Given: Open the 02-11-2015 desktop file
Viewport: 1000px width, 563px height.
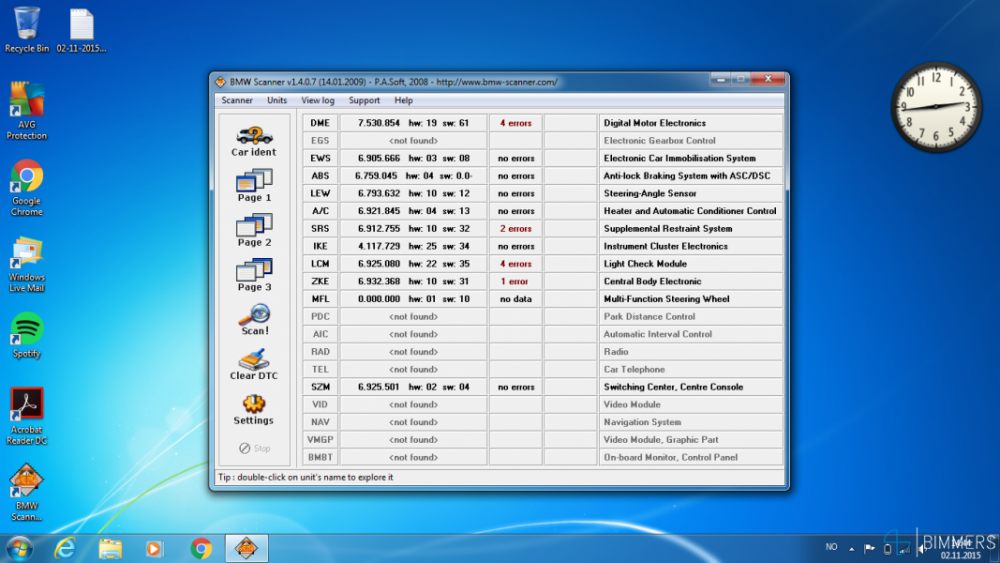Looking at the screenshot, I should (x=81, y=30).
